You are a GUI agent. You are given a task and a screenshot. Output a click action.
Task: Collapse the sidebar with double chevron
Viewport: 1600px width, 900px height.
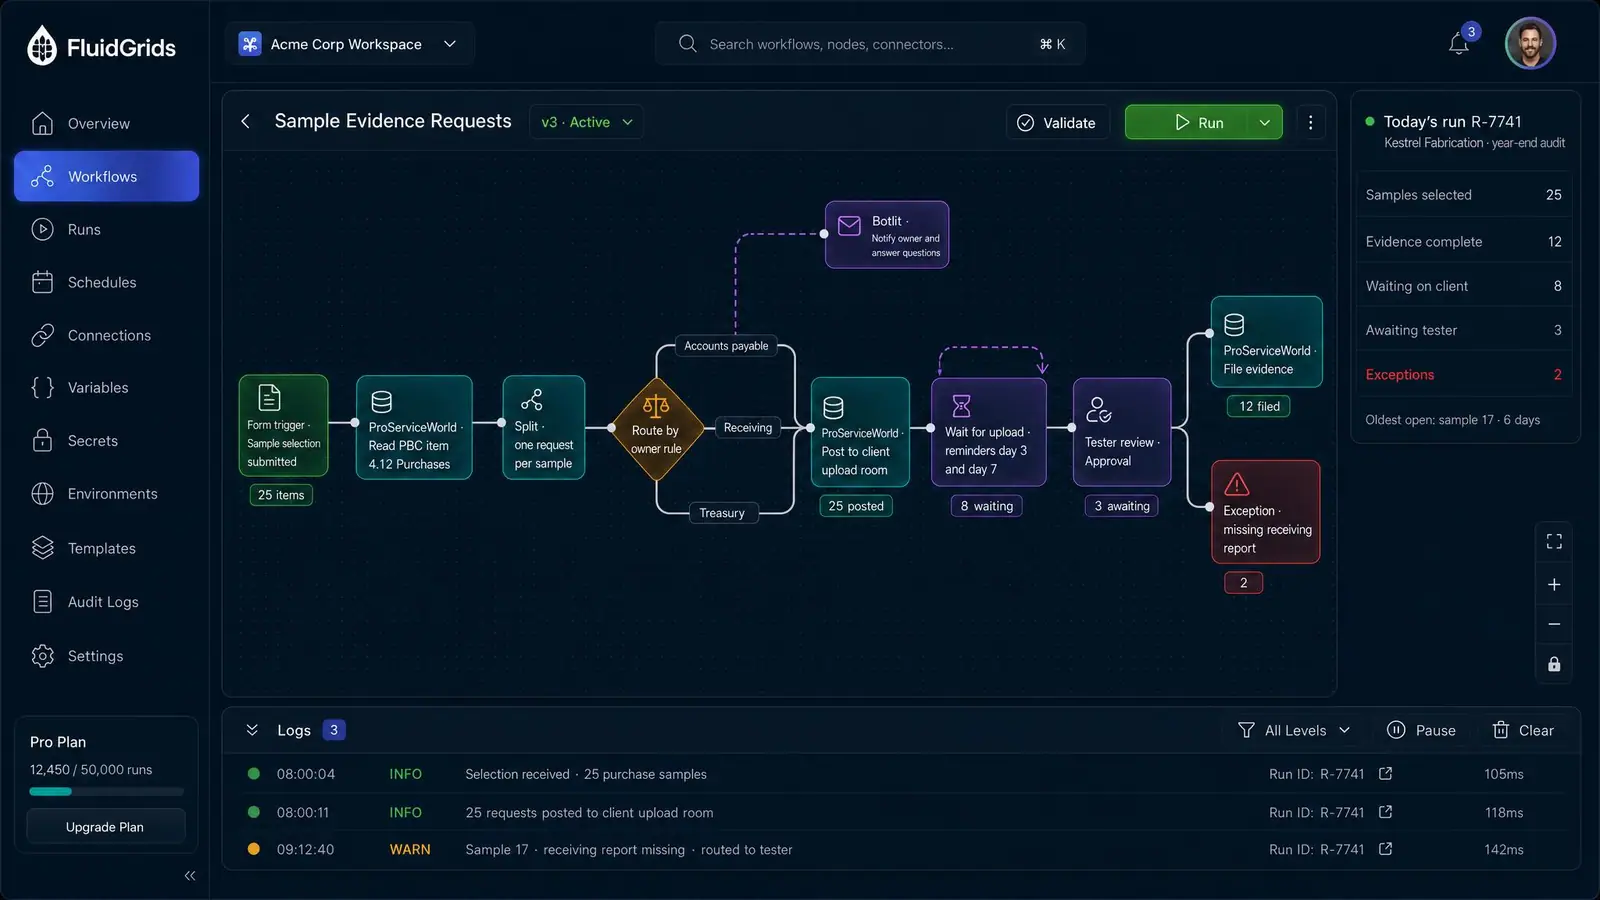pyautogui.click(x=190, y=875)
